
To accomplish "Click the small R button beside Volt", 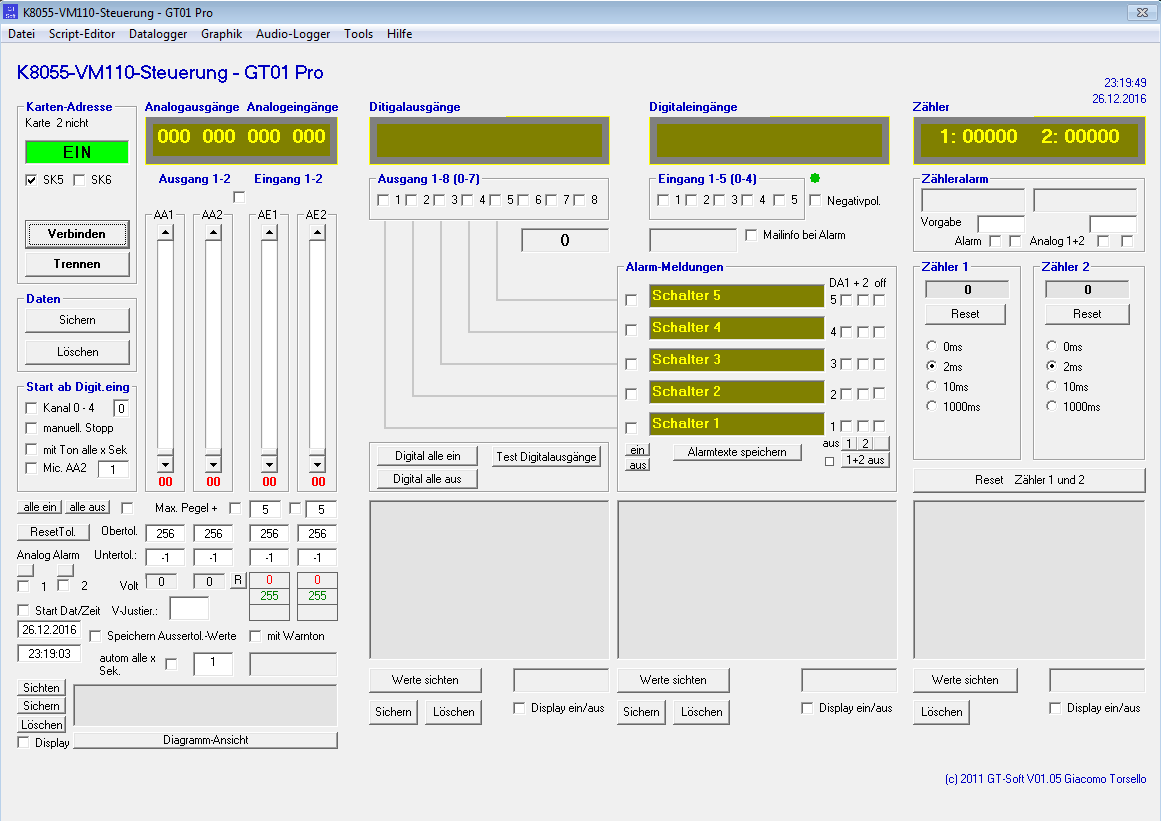I will click(x=238, y=580).
